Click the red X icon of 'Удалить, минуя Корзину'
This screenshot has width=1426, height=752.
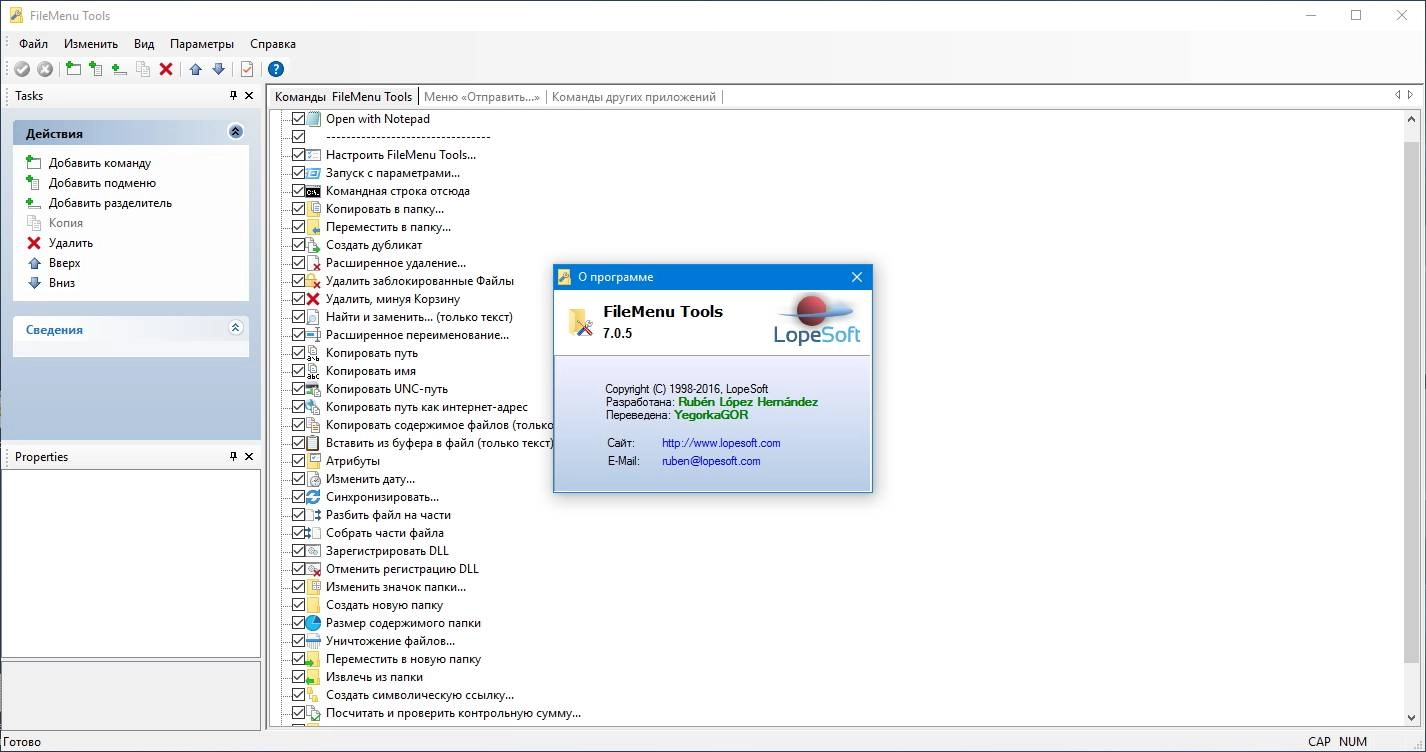(314, 299)
